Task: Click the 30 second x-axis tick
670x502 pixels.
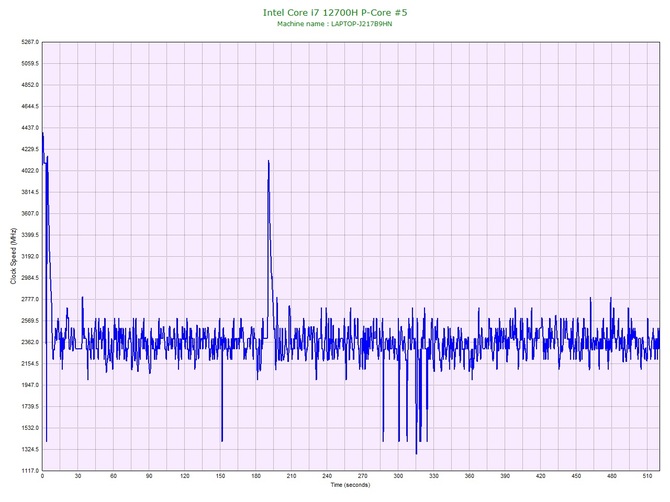Action: click(78, 476)
